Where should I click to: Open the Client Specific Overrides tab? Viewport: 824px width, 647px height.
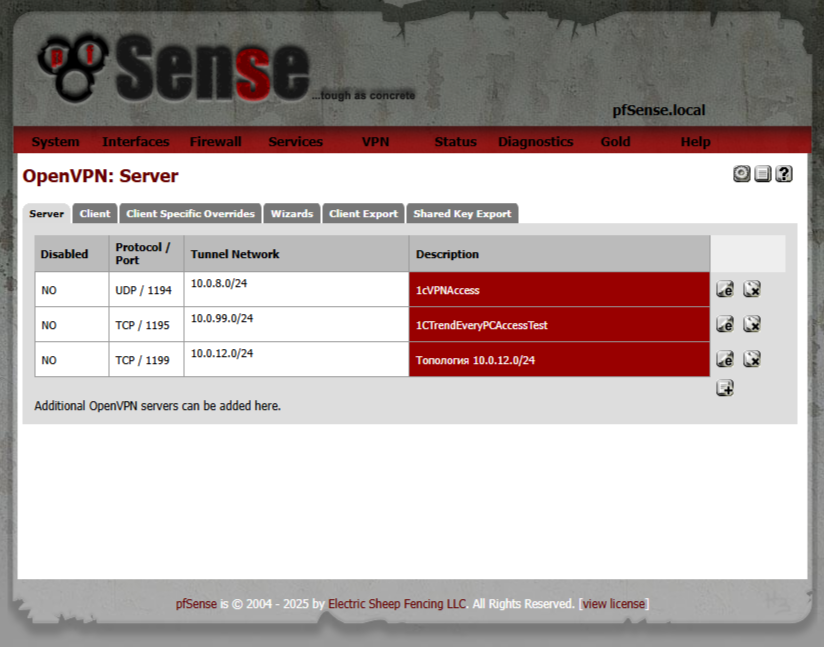(x=190, y=214)
